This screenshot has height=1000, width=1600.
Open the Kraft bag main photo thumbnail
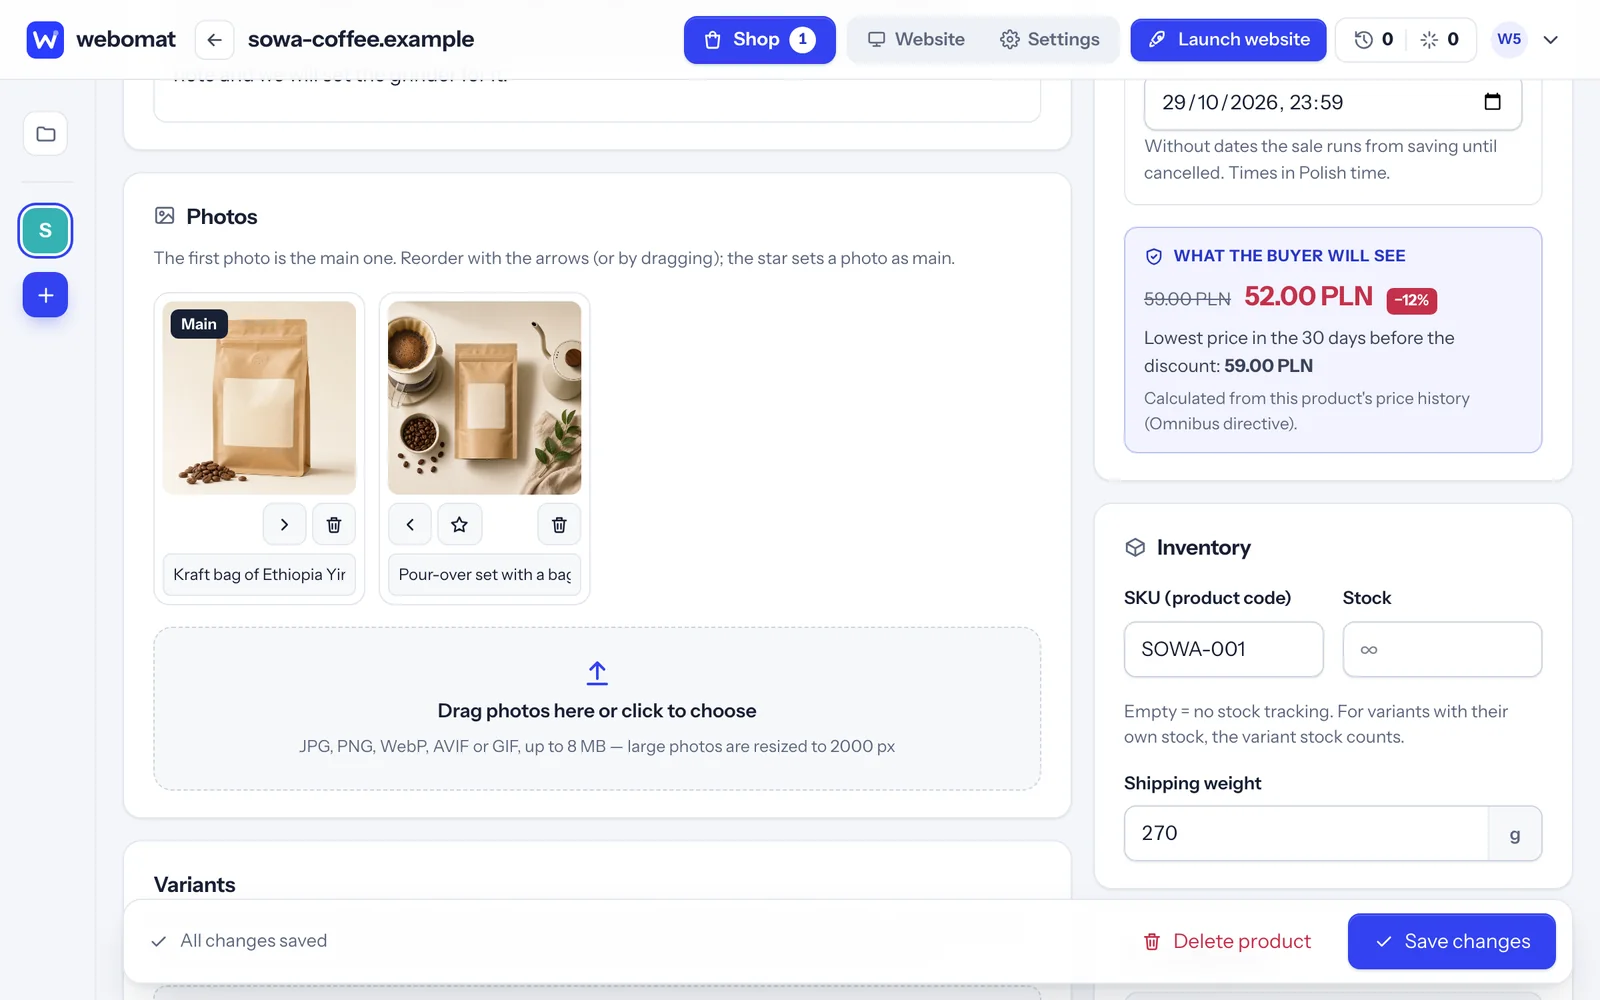[259, 398]
